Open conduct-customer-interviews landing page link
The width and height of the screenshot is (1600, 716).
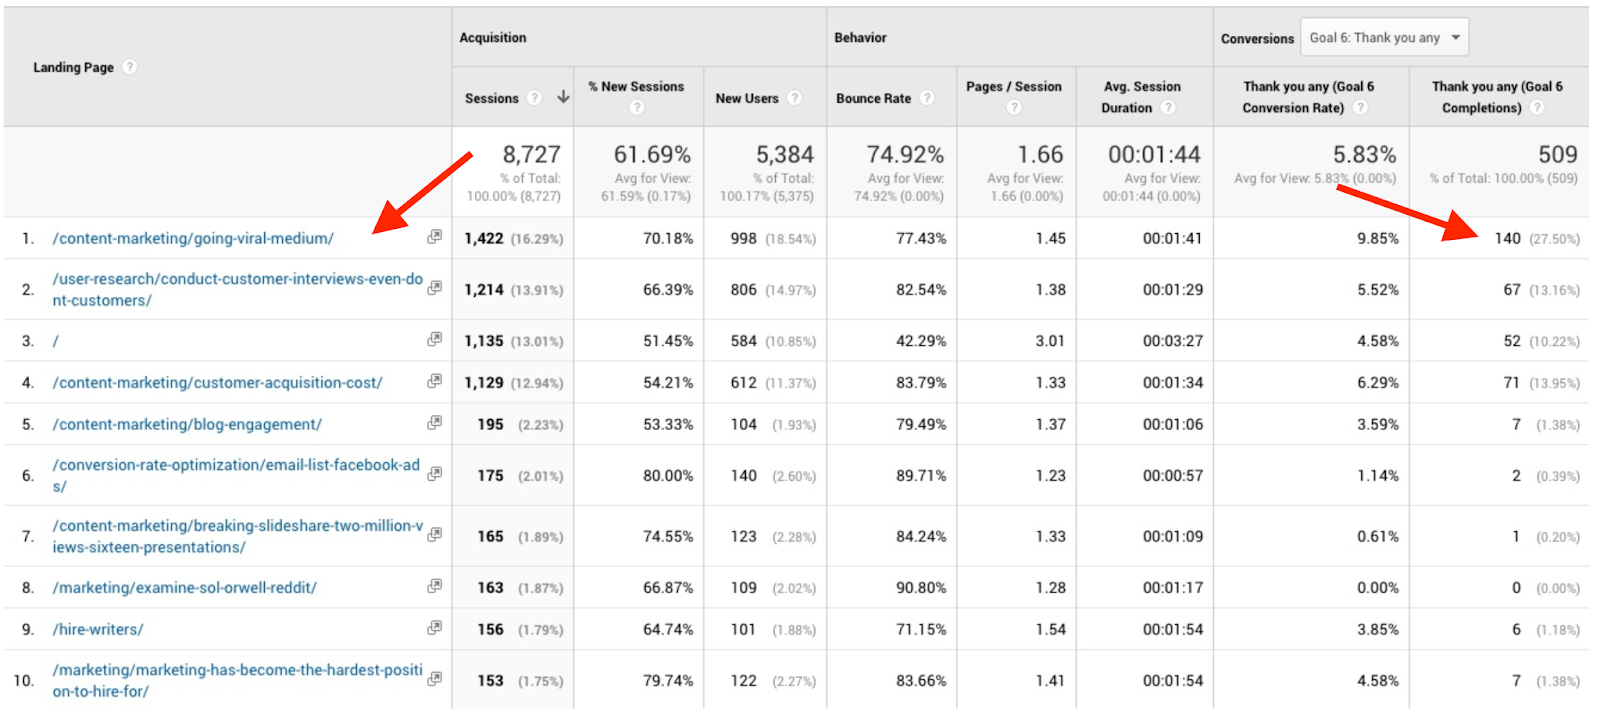[x=238, y=289]
